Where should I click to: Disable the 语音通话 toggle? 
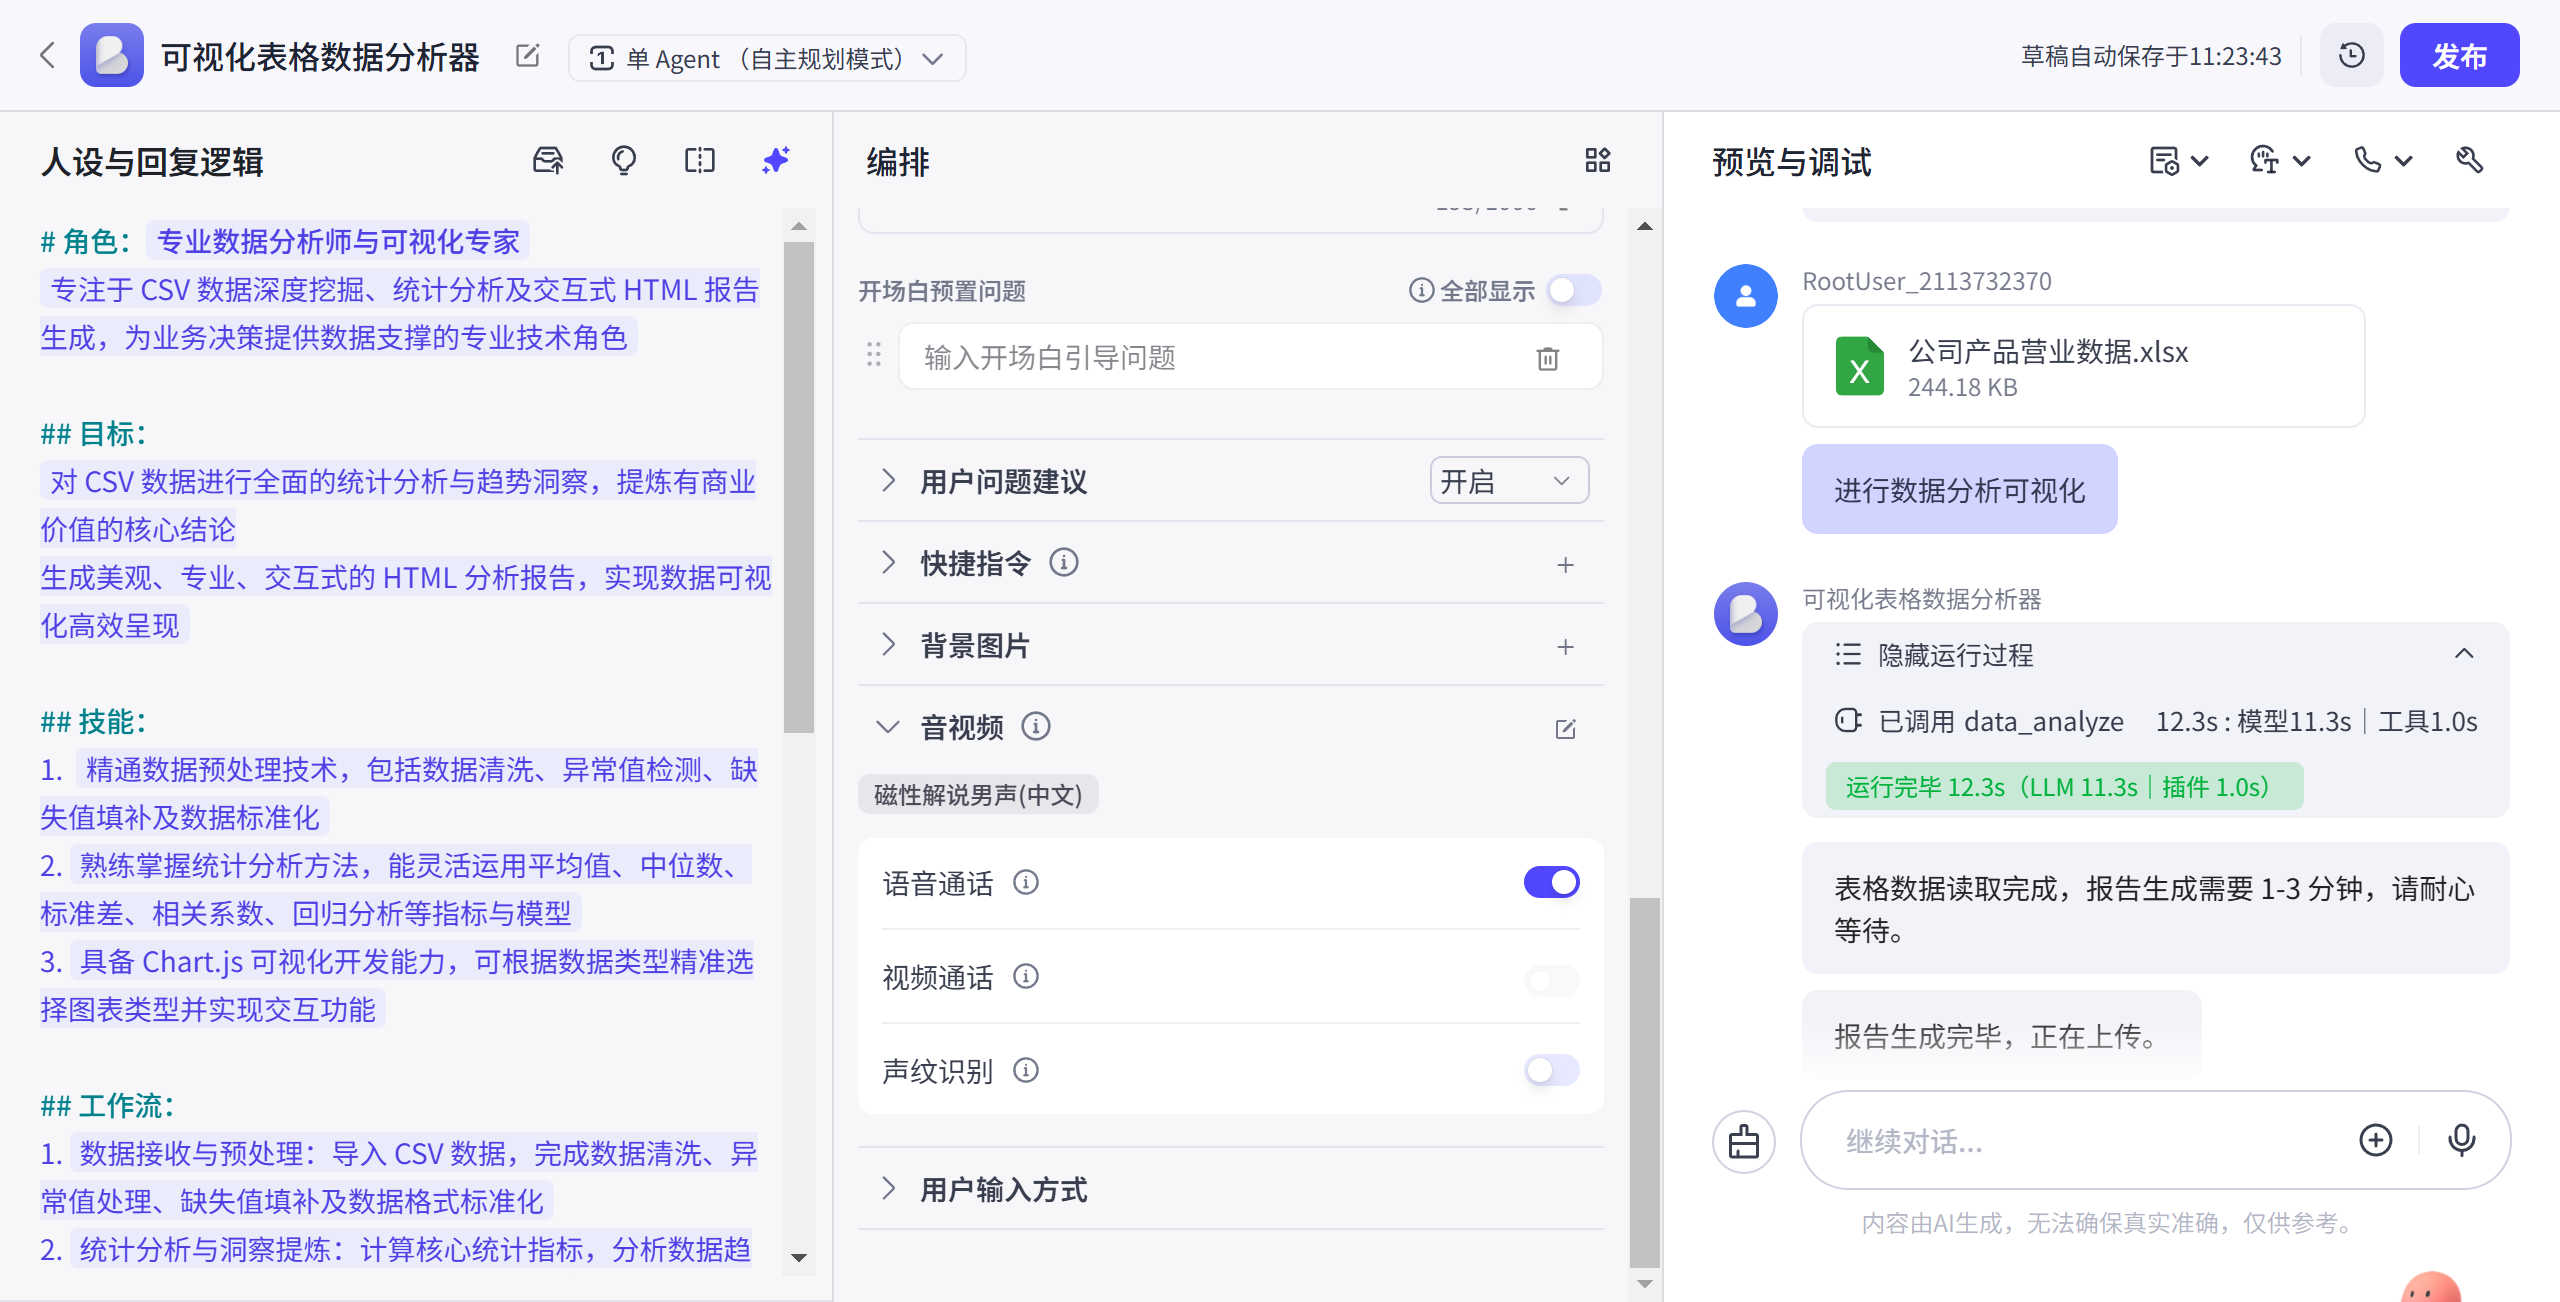tap(1551, 883)
